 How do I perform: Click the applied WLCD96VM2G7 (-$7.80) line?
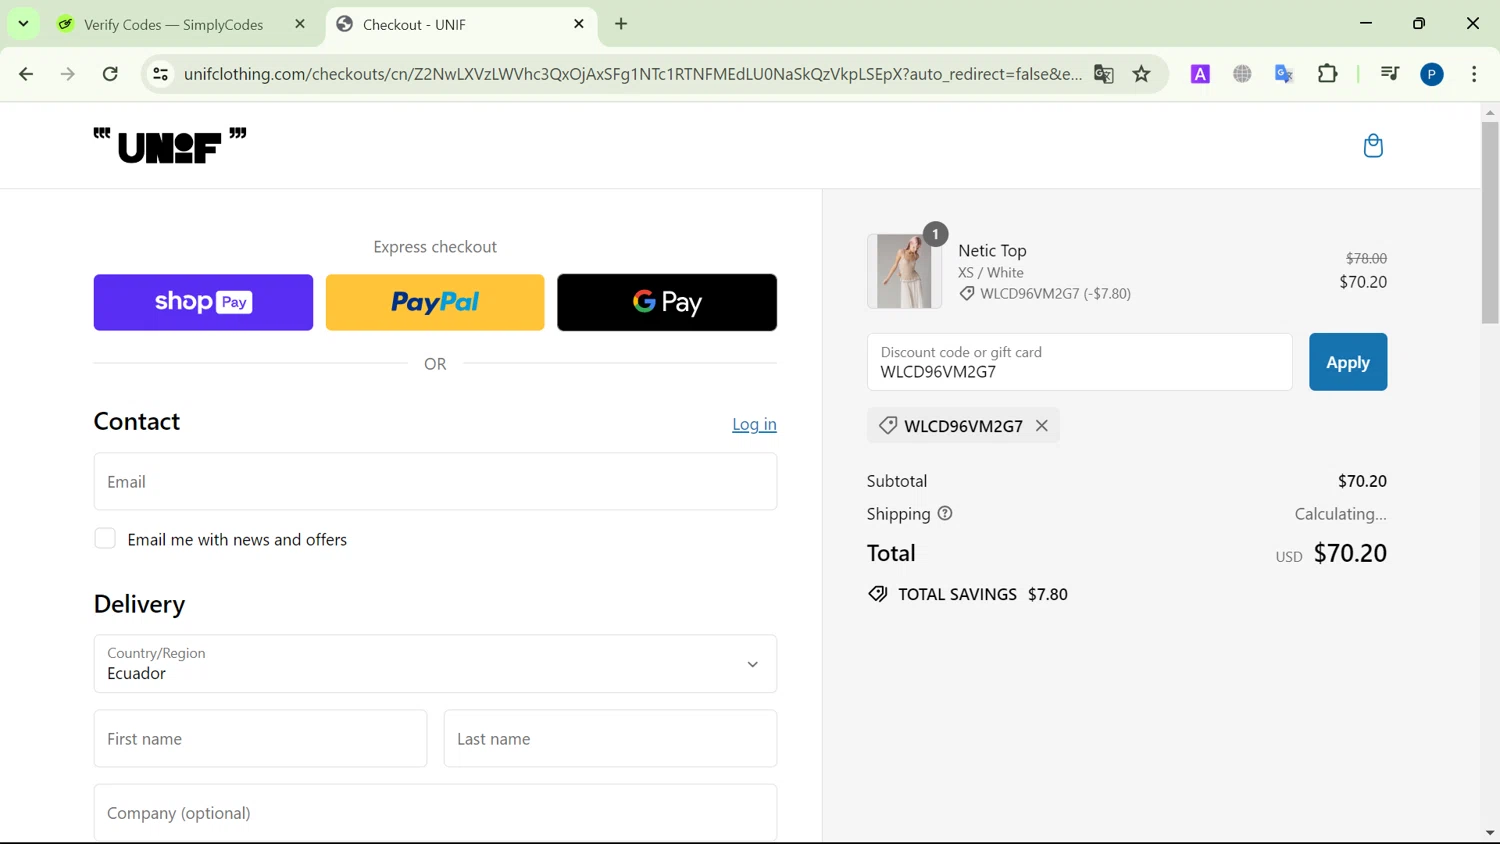tap(1045, 294)
